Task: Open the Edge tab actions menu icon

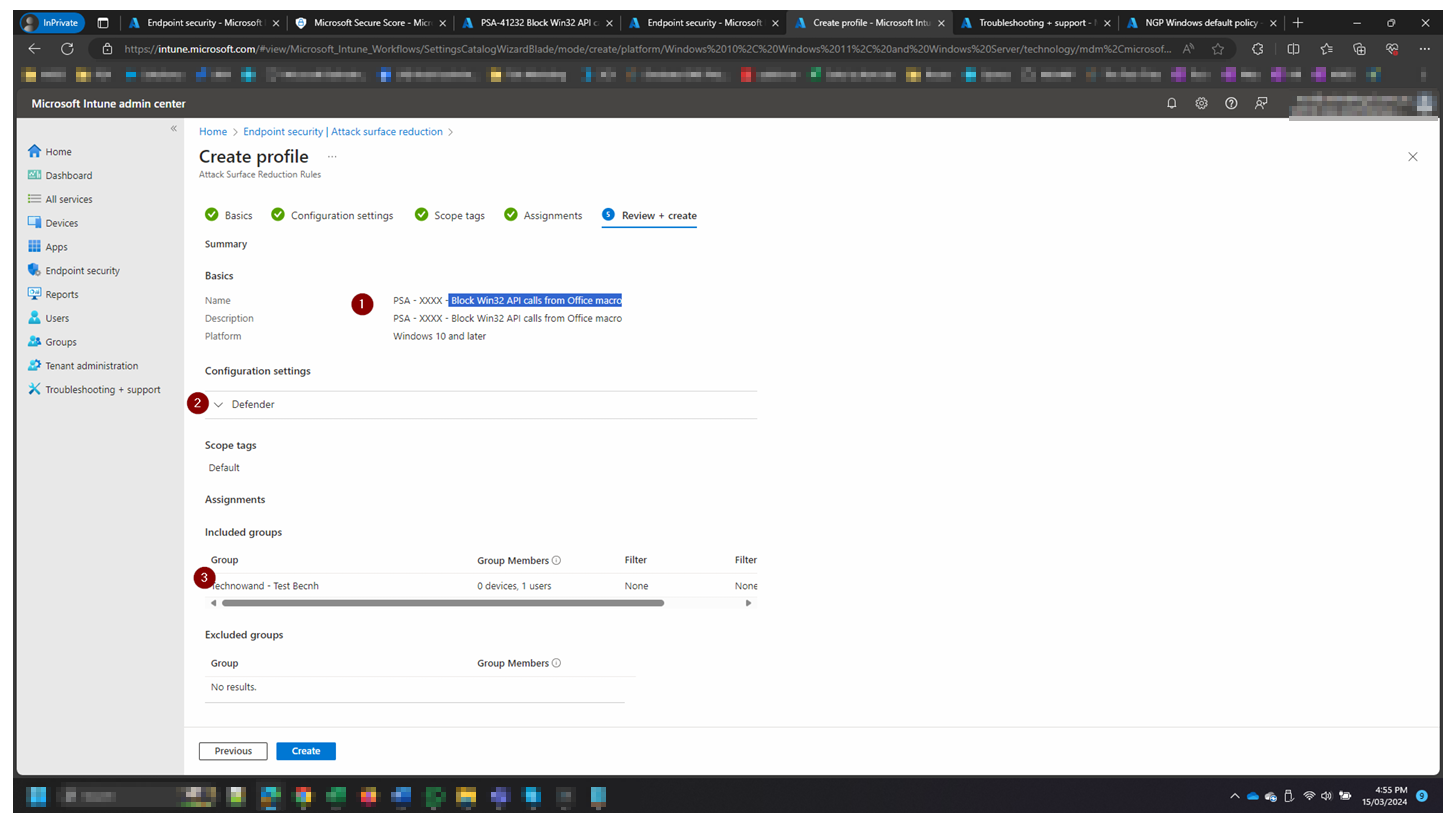Action: point(103,22)
